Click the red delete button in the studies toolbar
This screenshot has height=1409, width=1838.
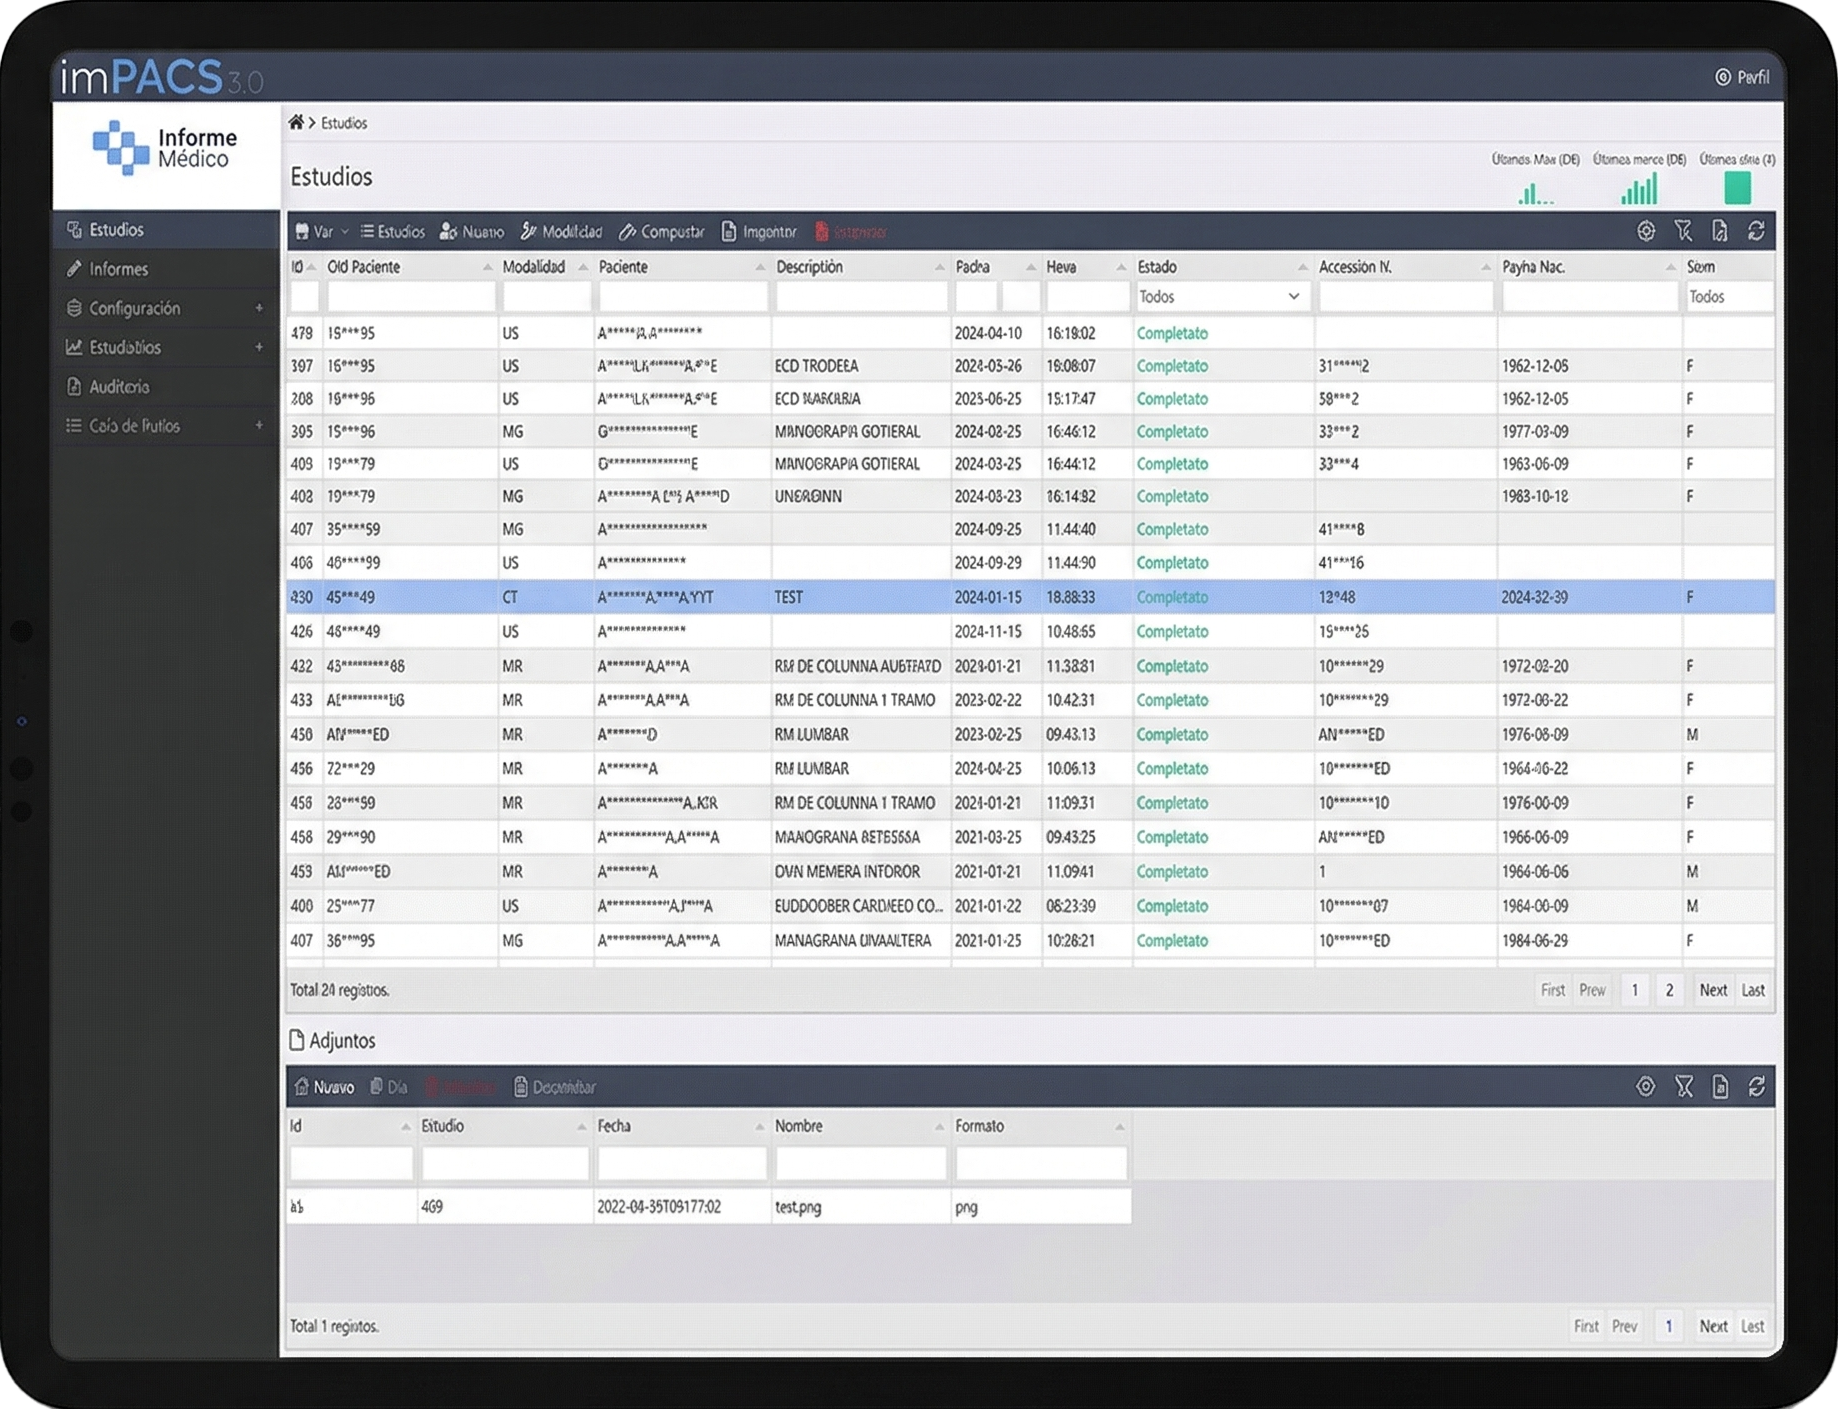tap(850, 232)
